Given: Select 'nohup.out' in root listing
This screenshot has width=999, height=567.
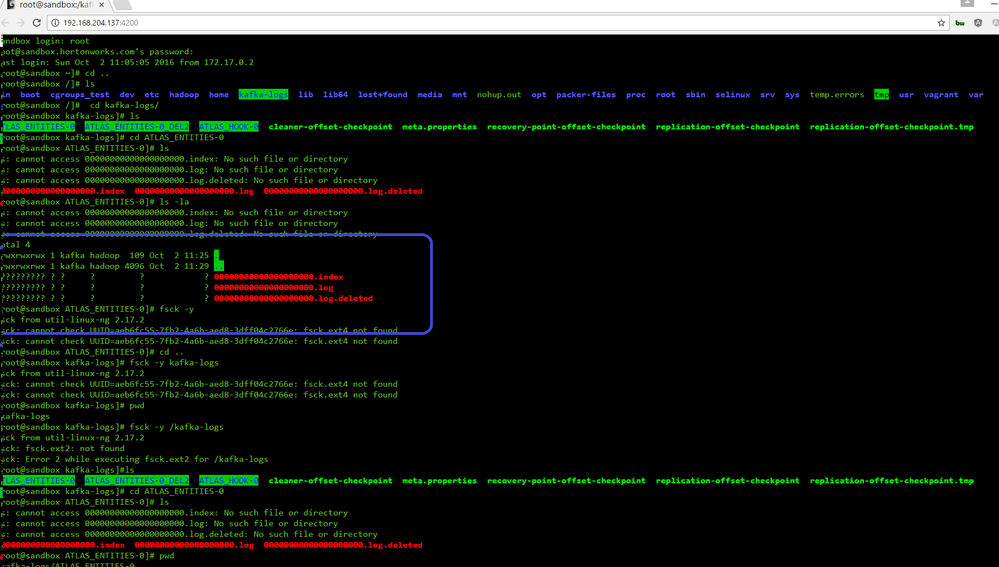Looking at the screenshot, I should (499, 94).
